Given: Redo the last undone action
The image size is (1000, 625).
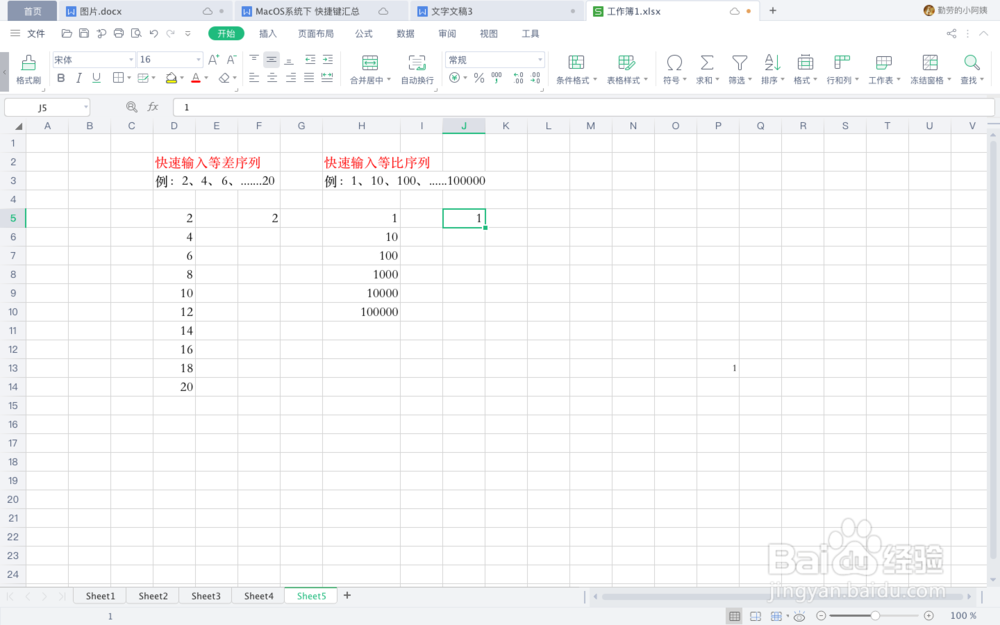Looking at the screenshot, I should click(170, 33).
